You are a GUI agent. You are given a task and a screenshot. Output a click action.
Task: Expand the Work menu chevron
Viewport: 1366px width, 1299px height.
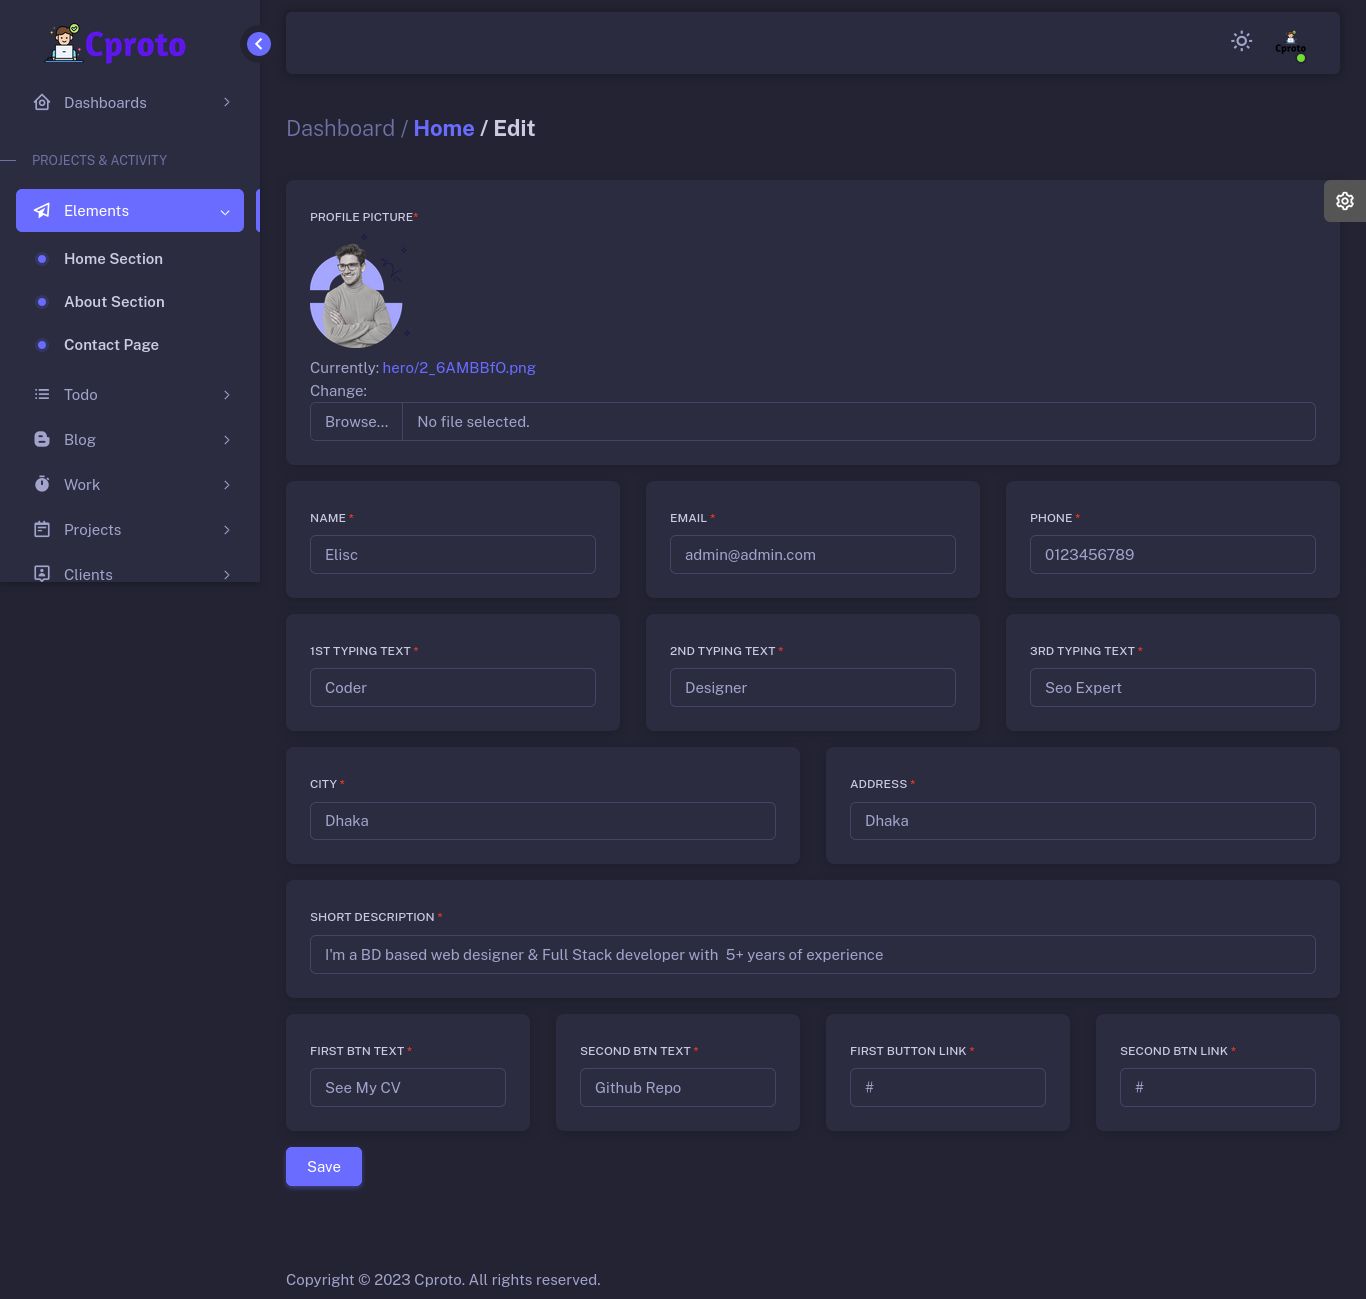227,485
